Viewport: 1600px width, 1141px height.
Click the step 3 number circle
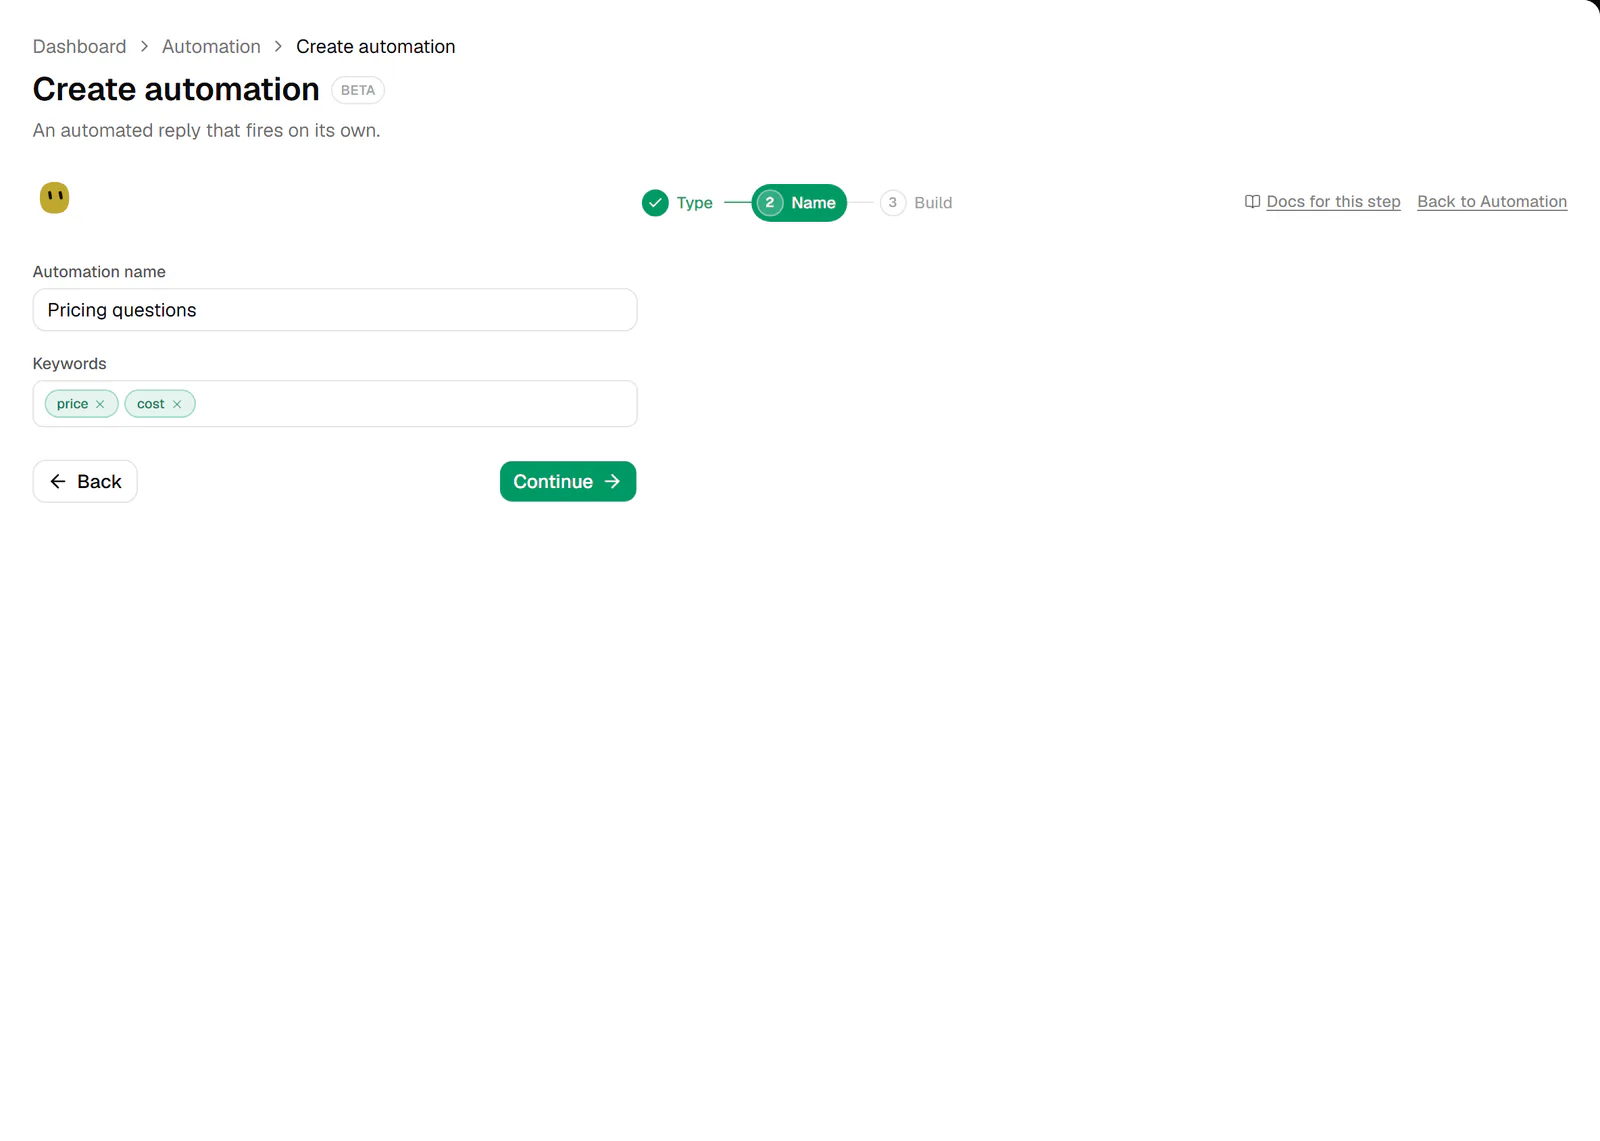[x=893, y=203]
